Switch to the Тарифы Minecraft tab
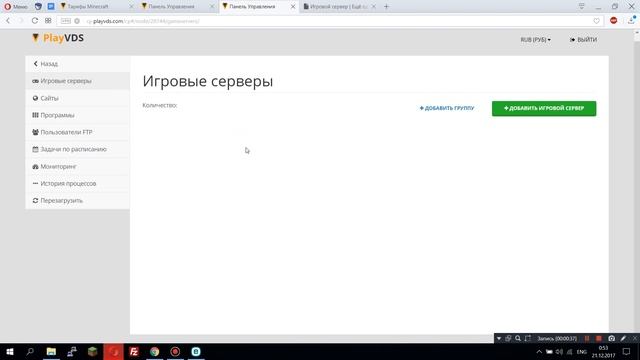640x360 pixels. [x=88, y=7]
